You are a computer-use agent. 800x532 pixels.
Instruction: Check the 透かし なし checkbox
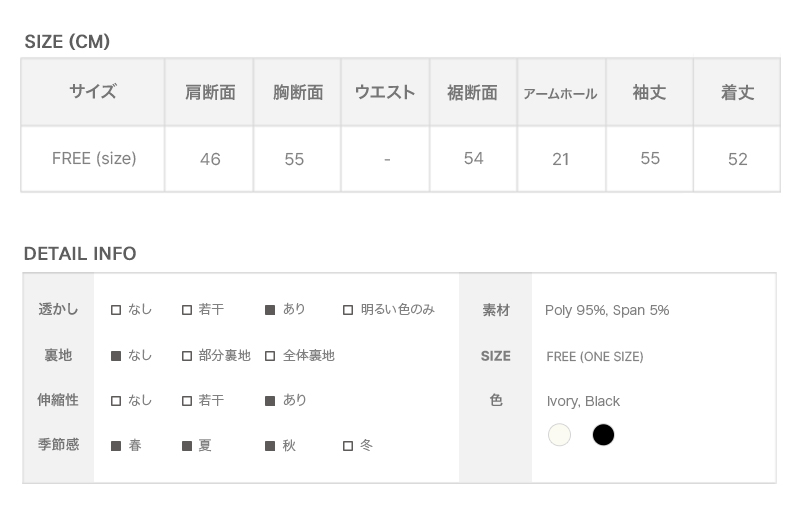(x=116, y=310)
